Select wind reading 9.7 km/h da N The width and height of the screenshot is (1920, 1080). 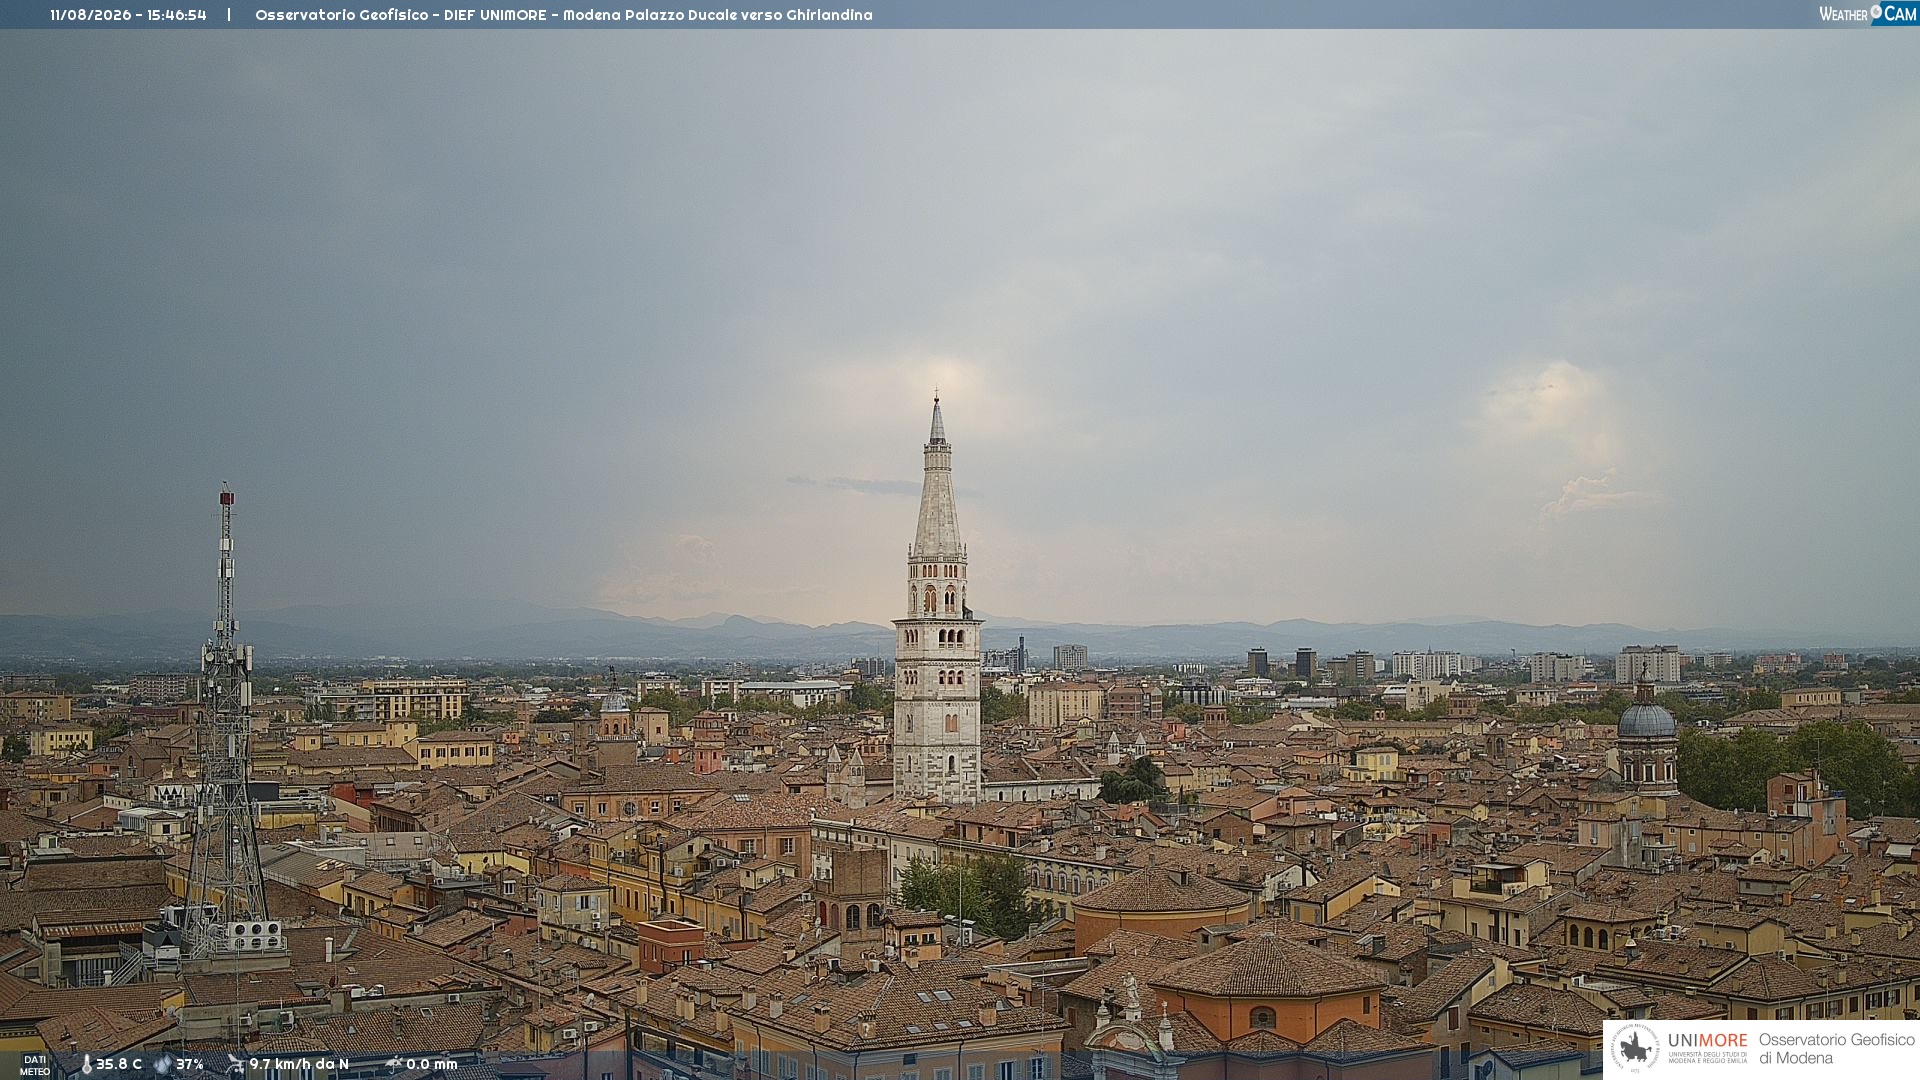299,1064
